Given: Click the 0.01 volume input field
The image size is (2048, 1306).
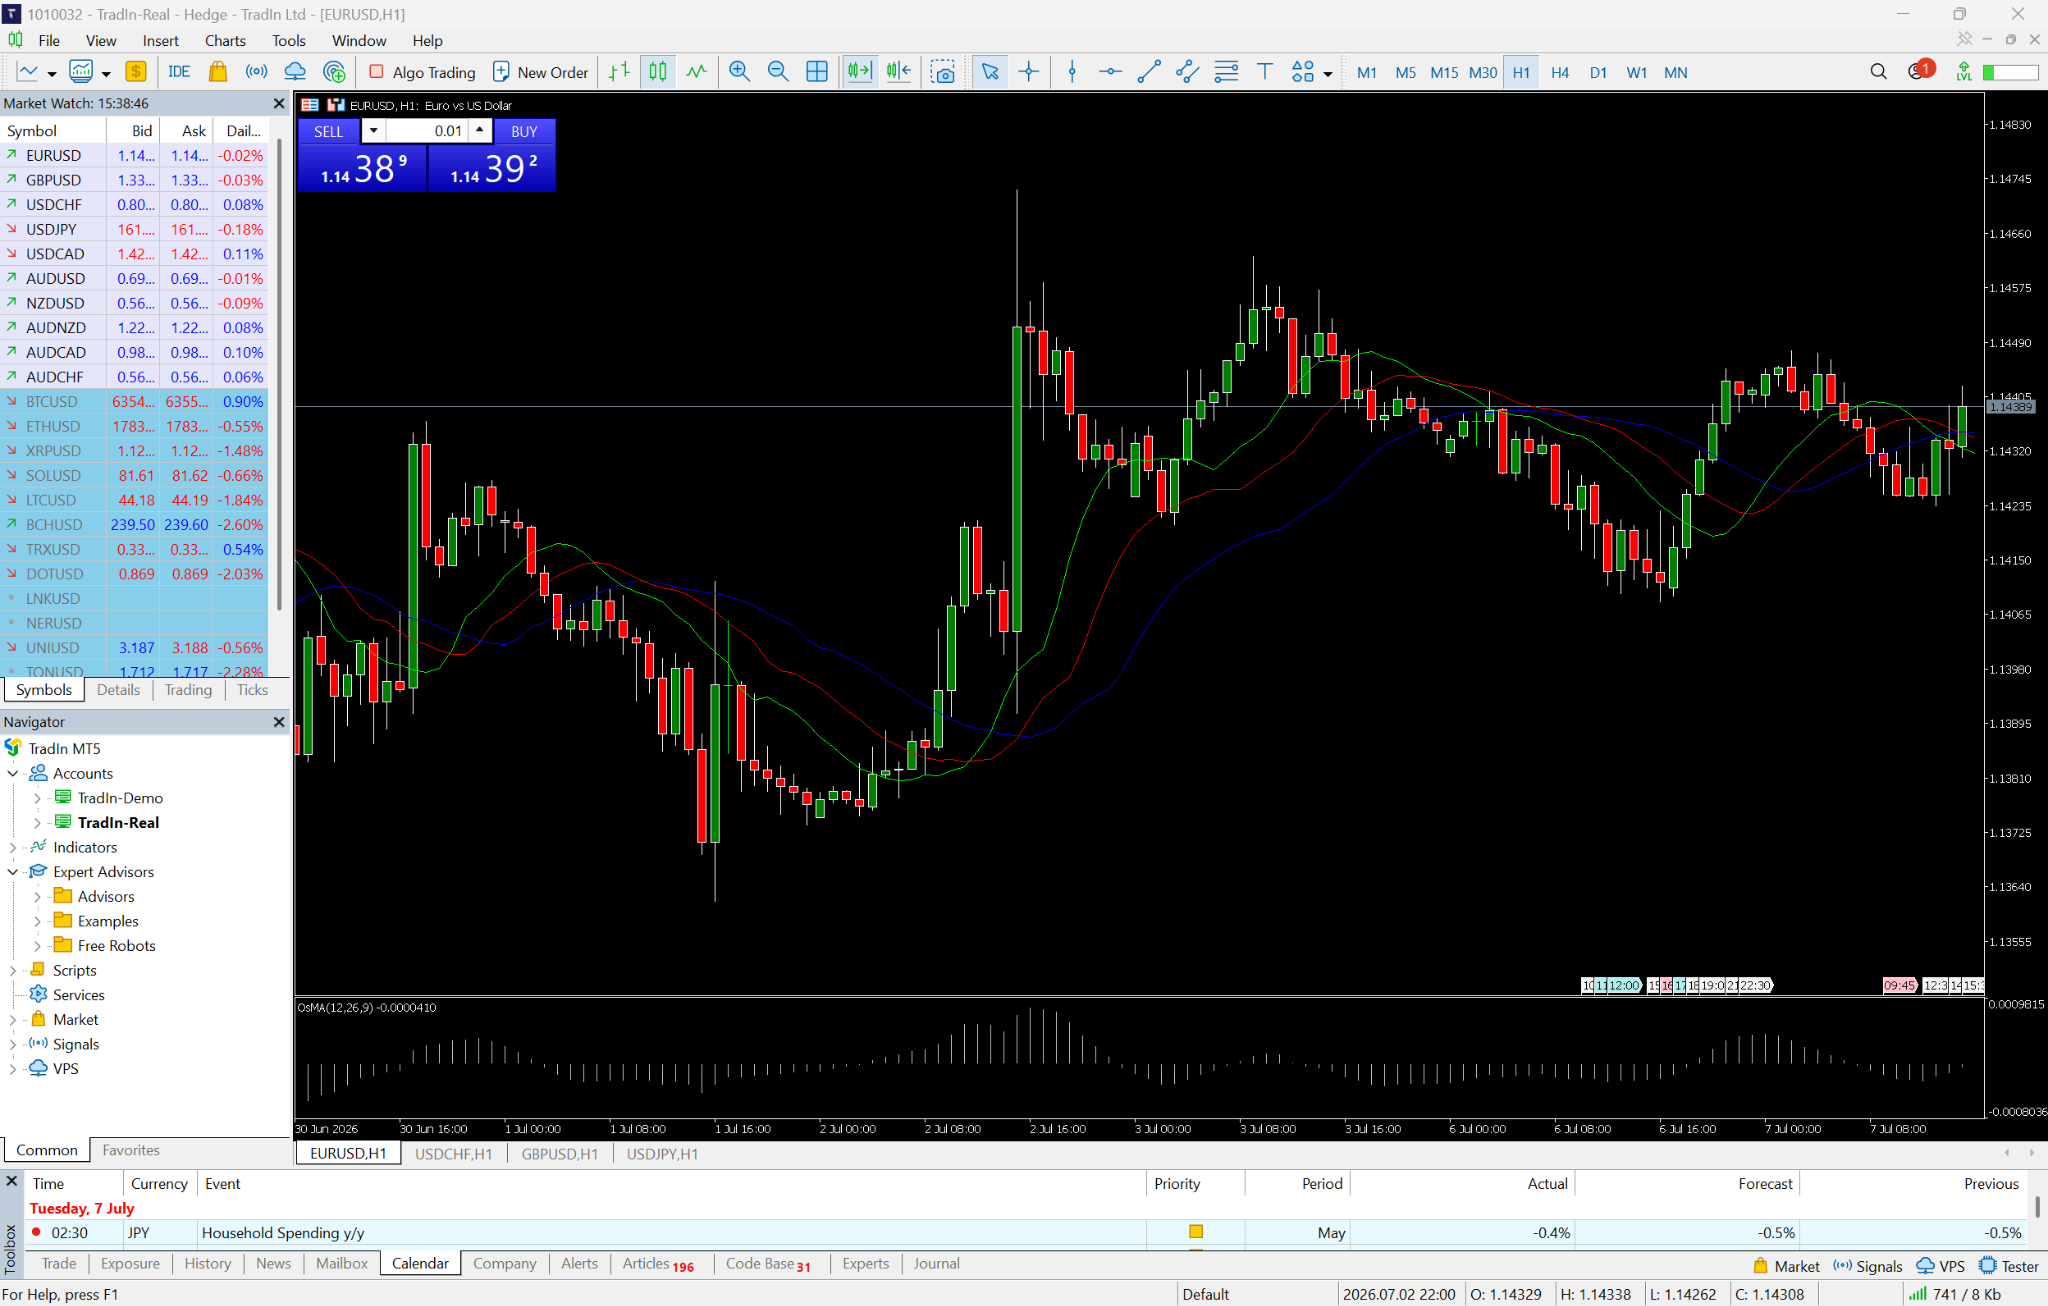Looking at the screenshot, I should point(427,131).
